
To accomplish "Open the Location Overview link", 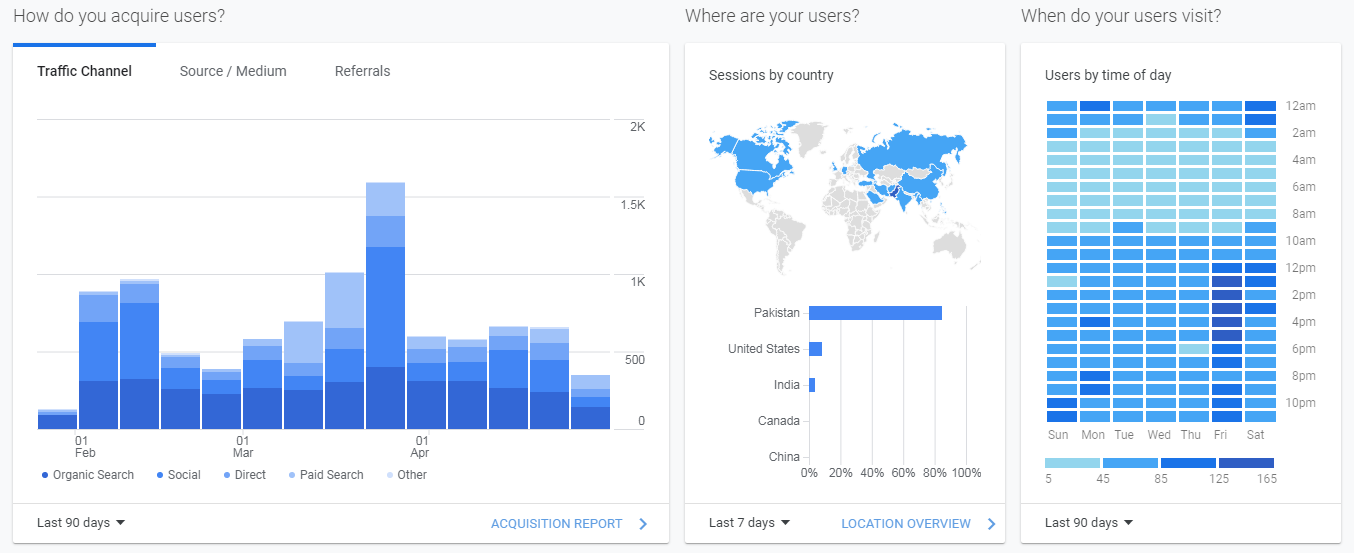I will tap(905, 523).
